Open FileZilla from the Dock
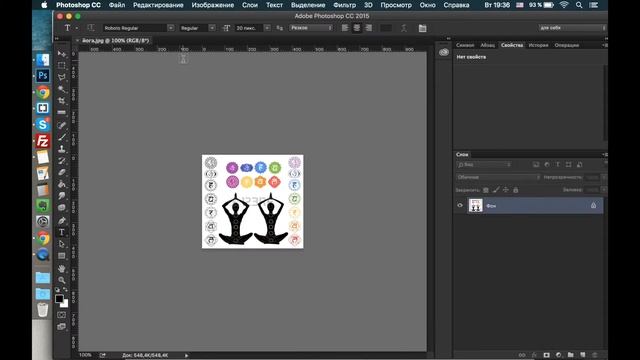Image resolution: width=640 pixels, height=360 pixels. (x=42, y=141)
